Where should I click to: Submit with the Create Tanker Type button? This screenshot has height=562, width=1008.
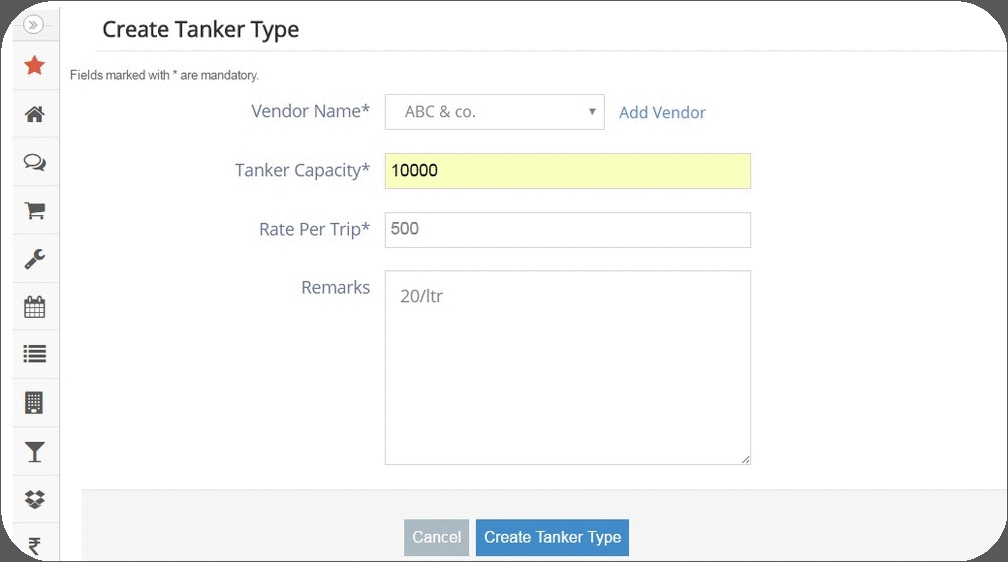pos(552,537)
